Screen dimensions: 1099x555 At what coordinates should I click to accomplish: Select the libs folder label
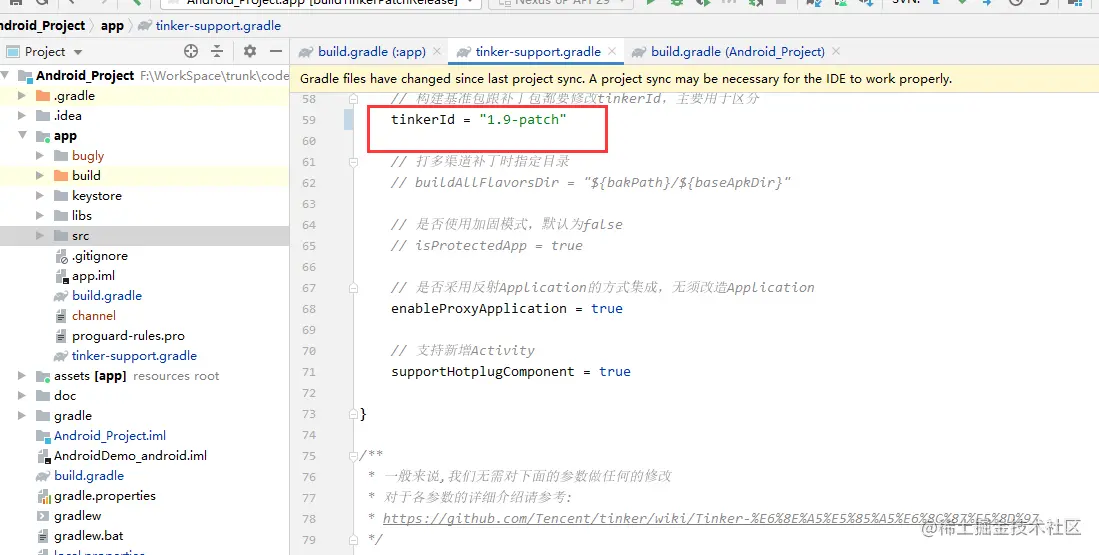[x=81, y=215]
